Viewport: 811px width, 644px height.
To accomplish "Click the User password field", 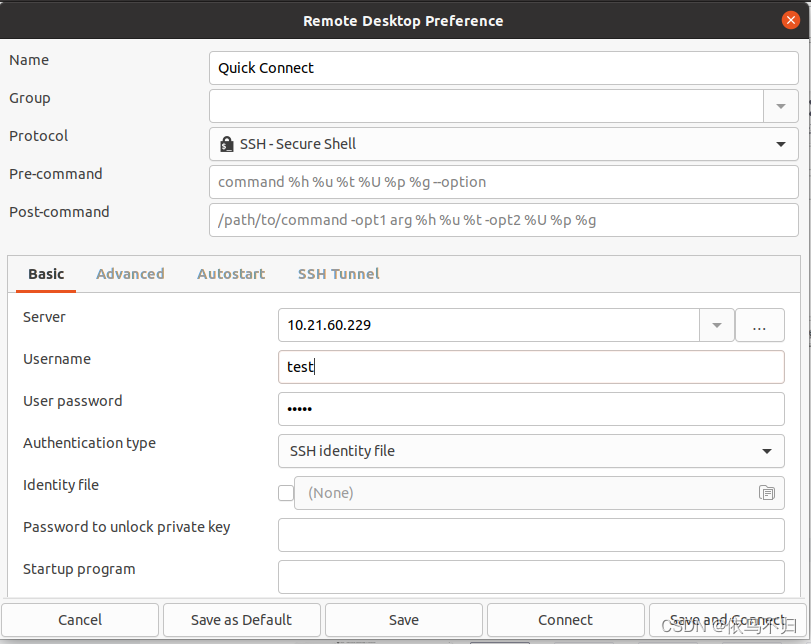I will [x=530, y=409].
